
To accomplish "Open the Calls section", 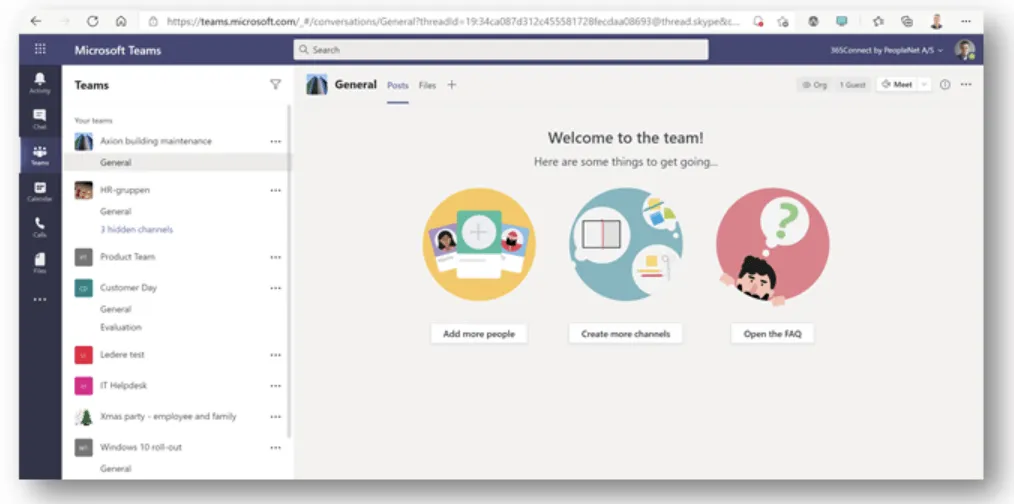I will pos(39,228).
